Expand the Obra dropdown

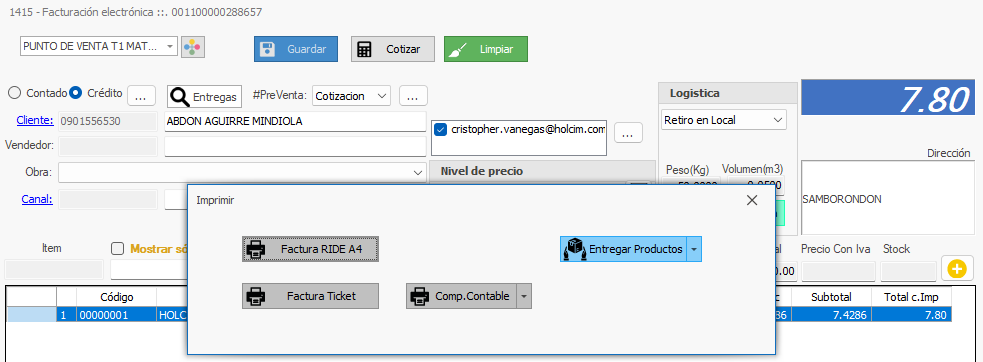tap(418, 172)
